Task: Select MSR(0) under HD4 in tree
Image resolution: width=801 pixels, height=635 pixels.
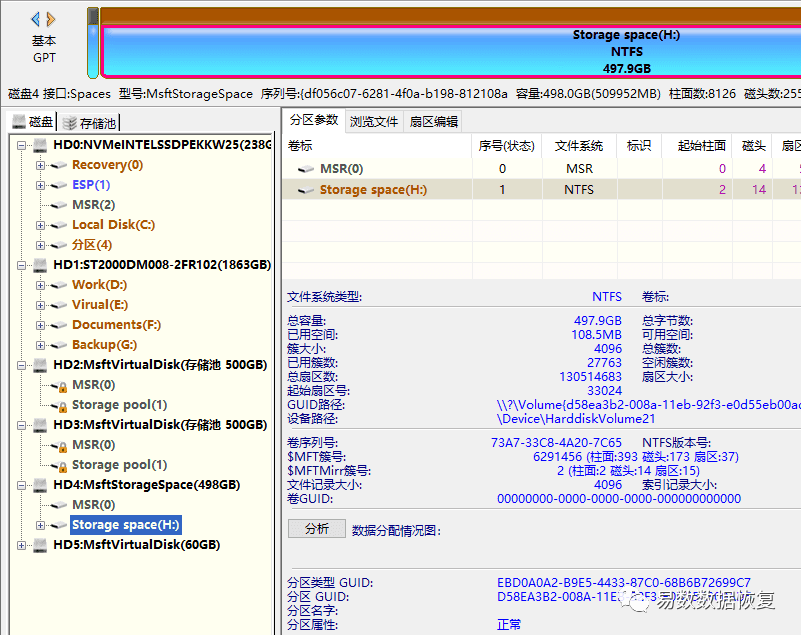Action: tap(93, 505)
